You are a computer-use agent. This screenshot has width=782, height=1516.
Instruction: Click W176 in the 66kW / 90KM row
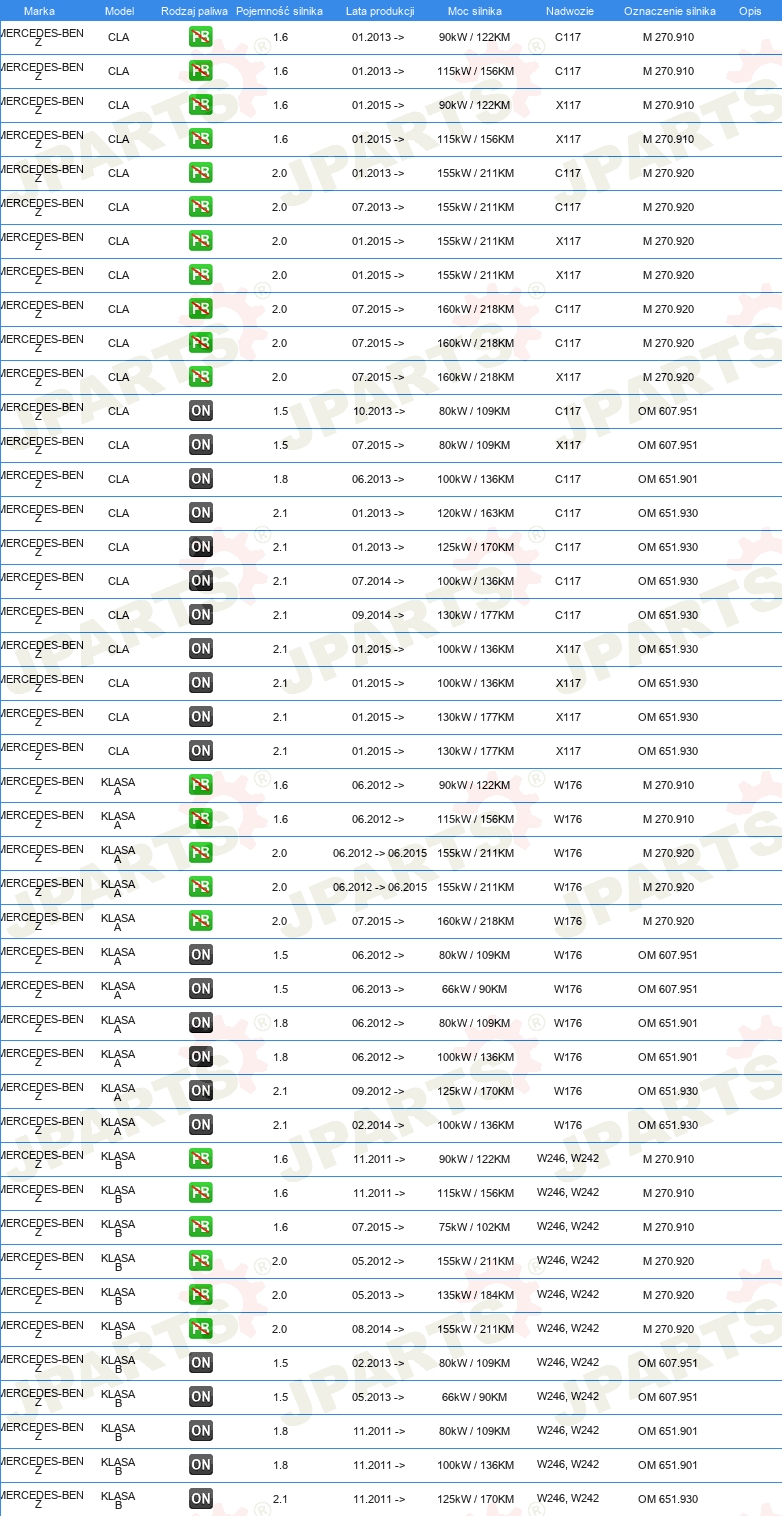point(568,989)
